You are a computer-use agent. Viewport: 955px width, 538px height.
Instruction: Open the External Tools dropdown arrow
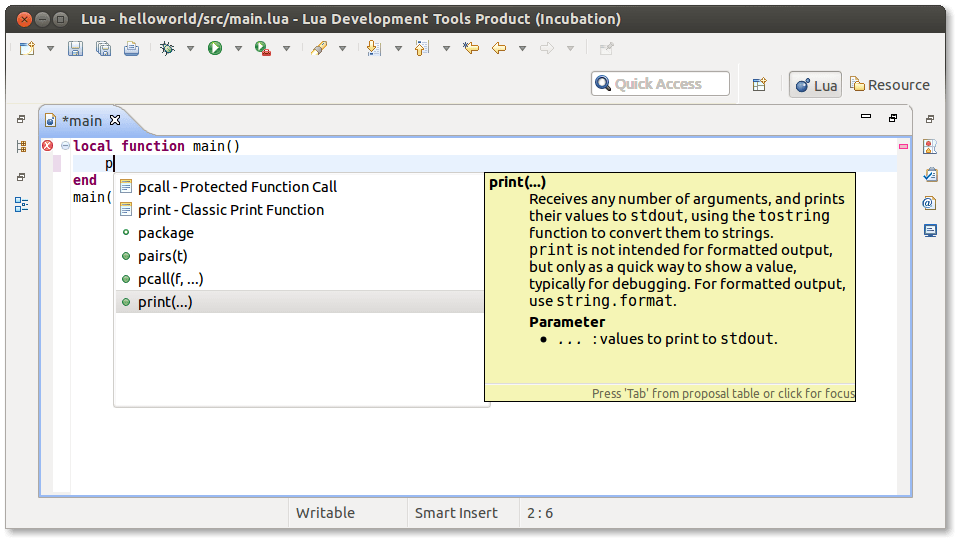point(286,49)
